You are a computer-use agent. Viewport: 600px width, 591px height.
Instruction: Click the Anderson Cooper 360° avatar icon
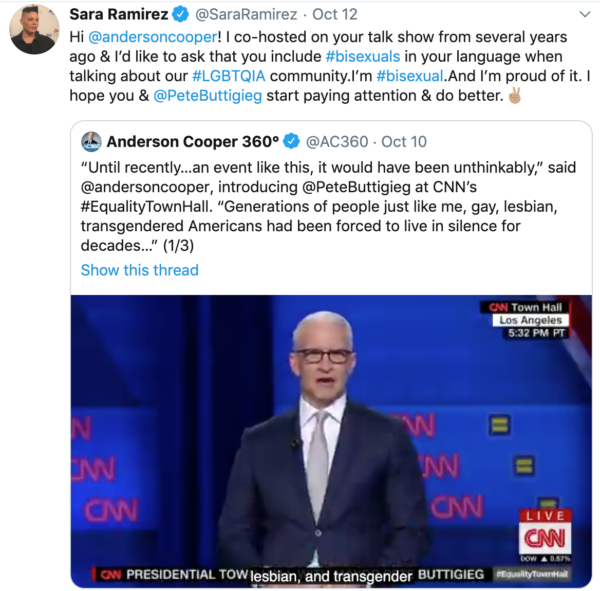(x=91, y=142)
